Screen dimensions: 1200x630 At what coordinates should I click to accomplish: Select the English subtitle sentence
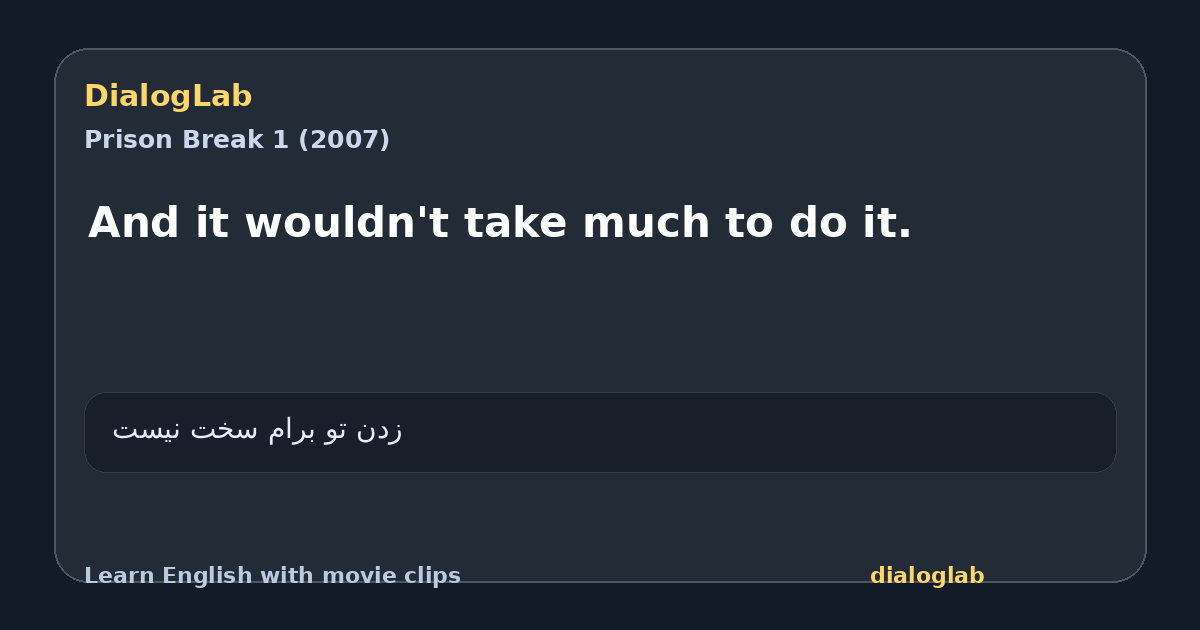500,223
